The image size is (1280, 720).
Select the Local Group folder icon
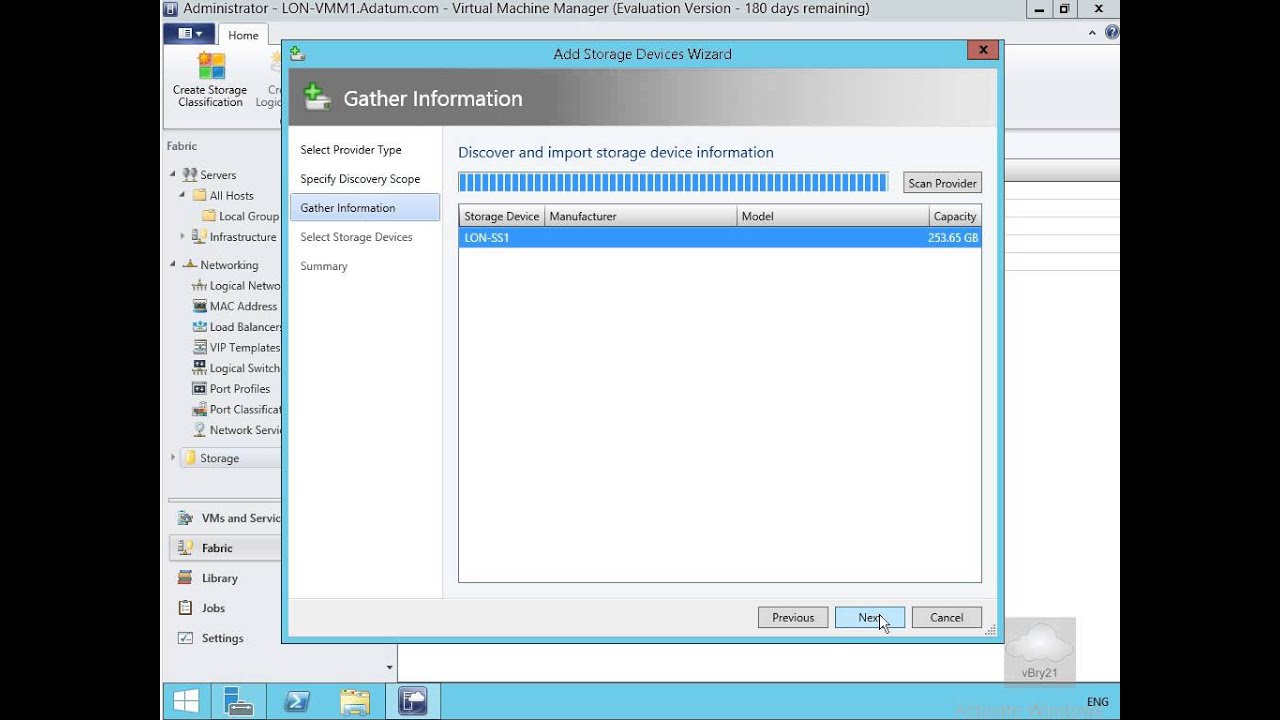209,216
